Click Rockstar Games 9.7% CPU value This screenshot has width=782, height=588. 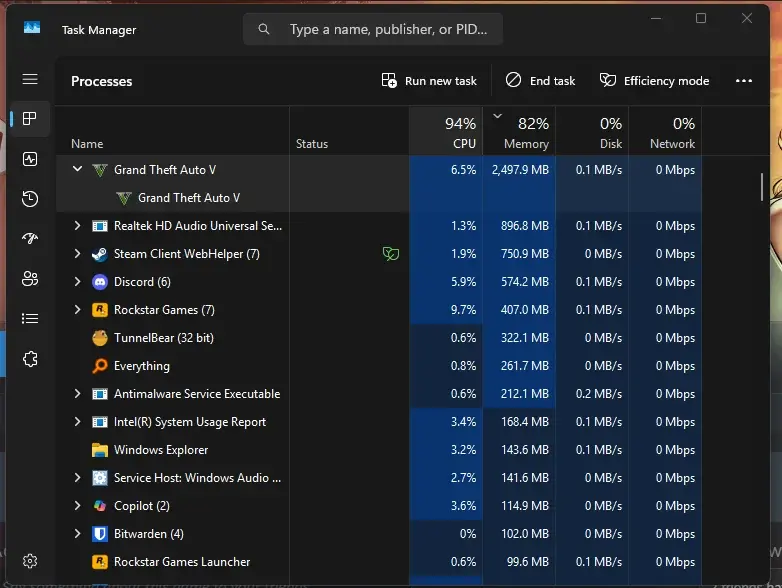coord(463,310)
